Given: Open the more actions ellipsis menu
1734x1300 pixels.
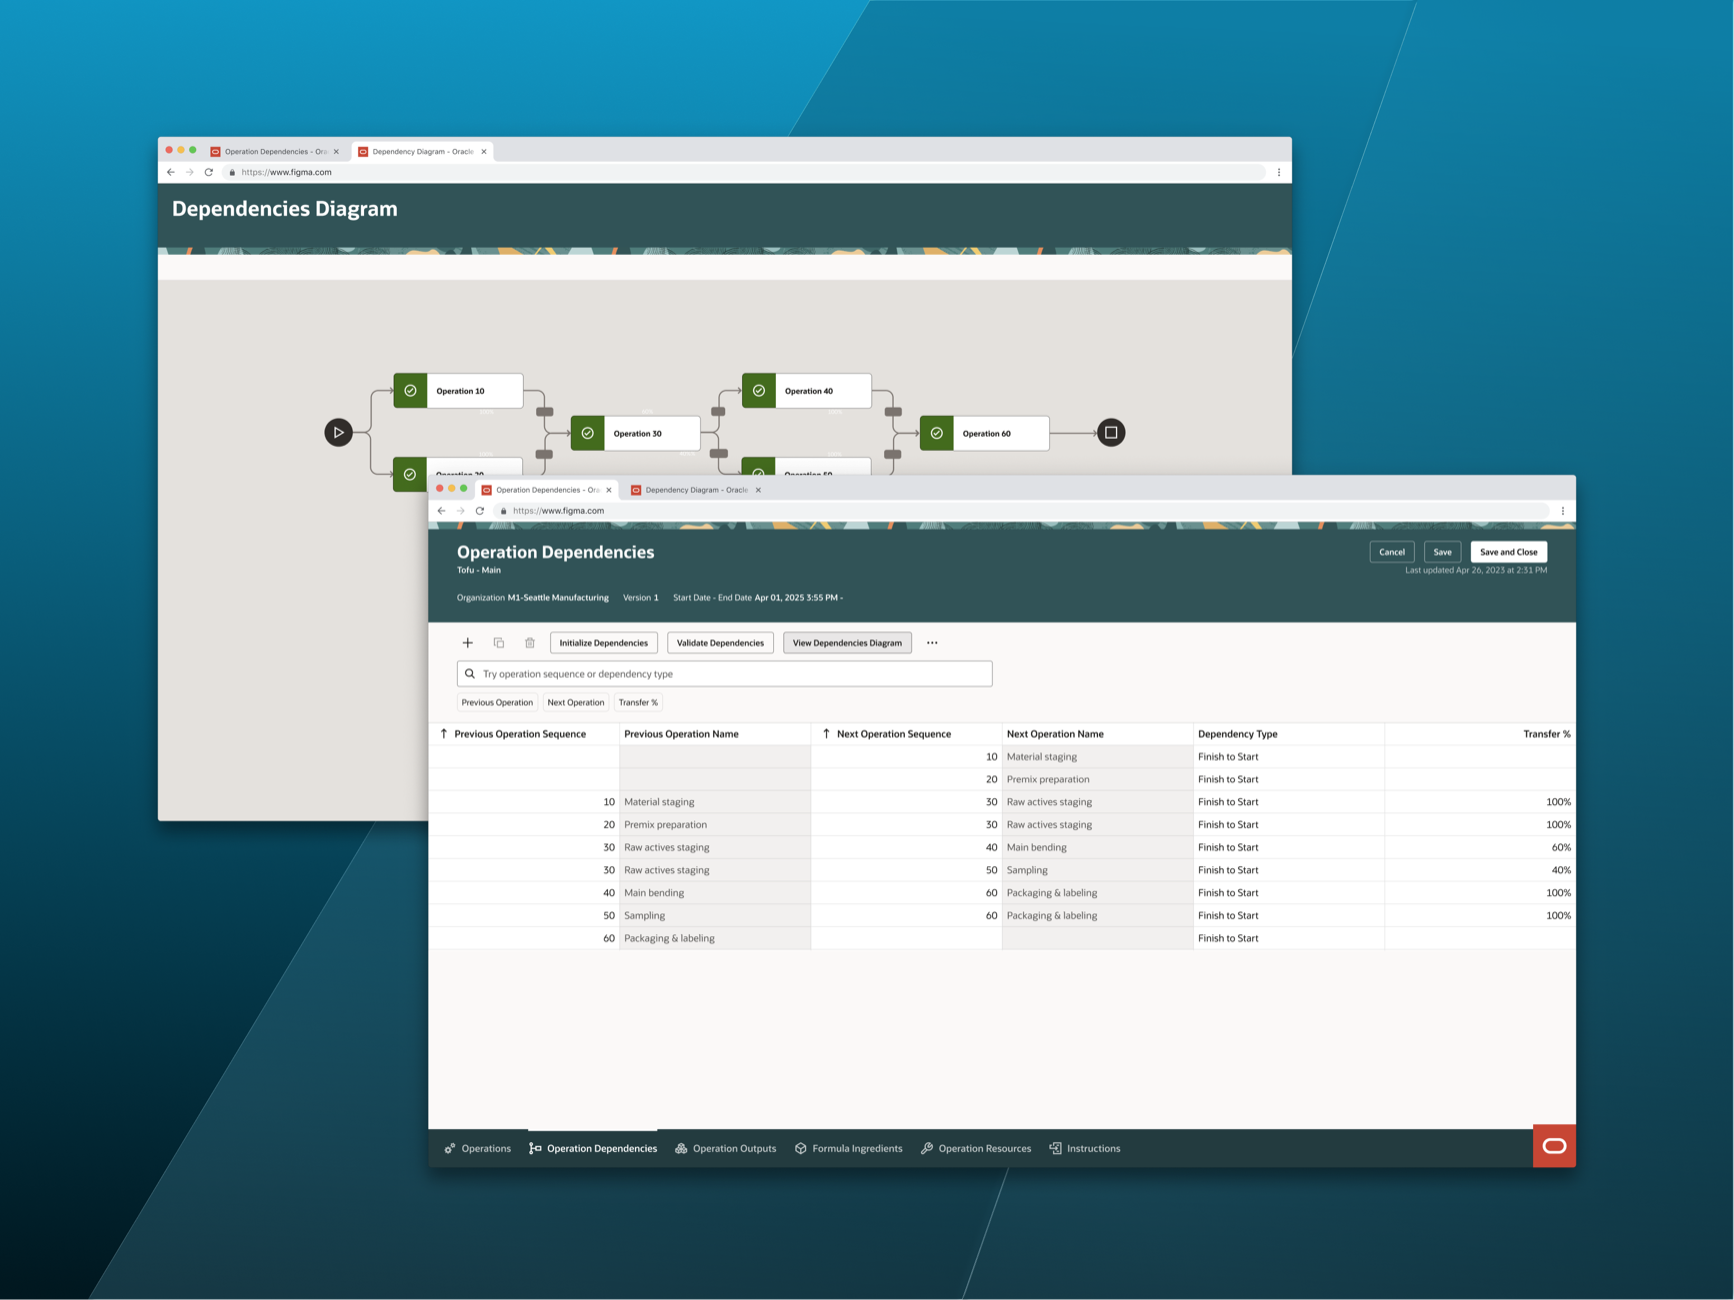Looking at the screenshot, I should point(932,643).
